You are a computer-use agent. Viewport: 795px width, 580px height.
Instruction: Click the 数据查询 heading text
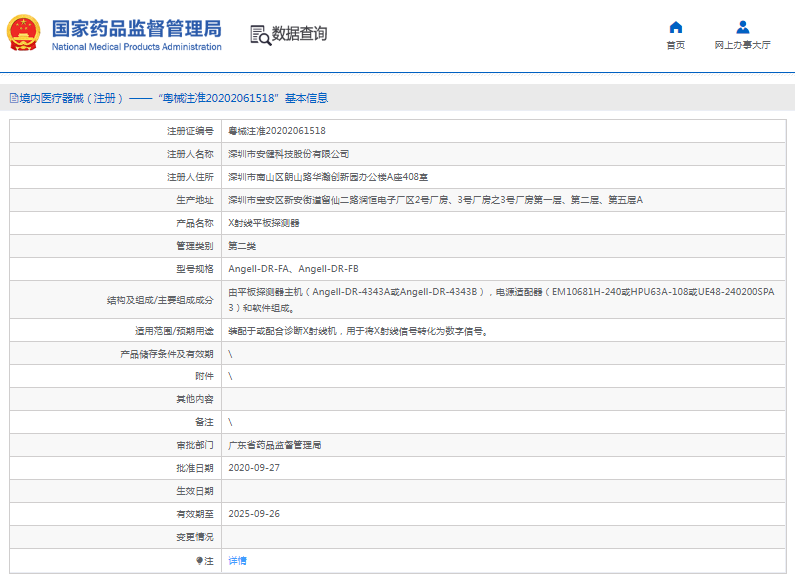[299, 34]
